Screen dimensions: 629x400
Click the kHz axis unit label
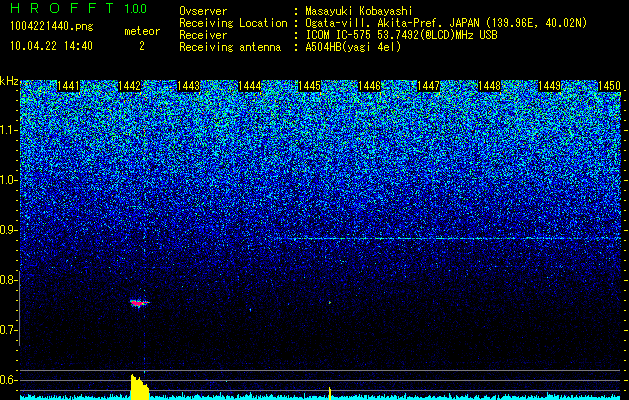point(9,81)
